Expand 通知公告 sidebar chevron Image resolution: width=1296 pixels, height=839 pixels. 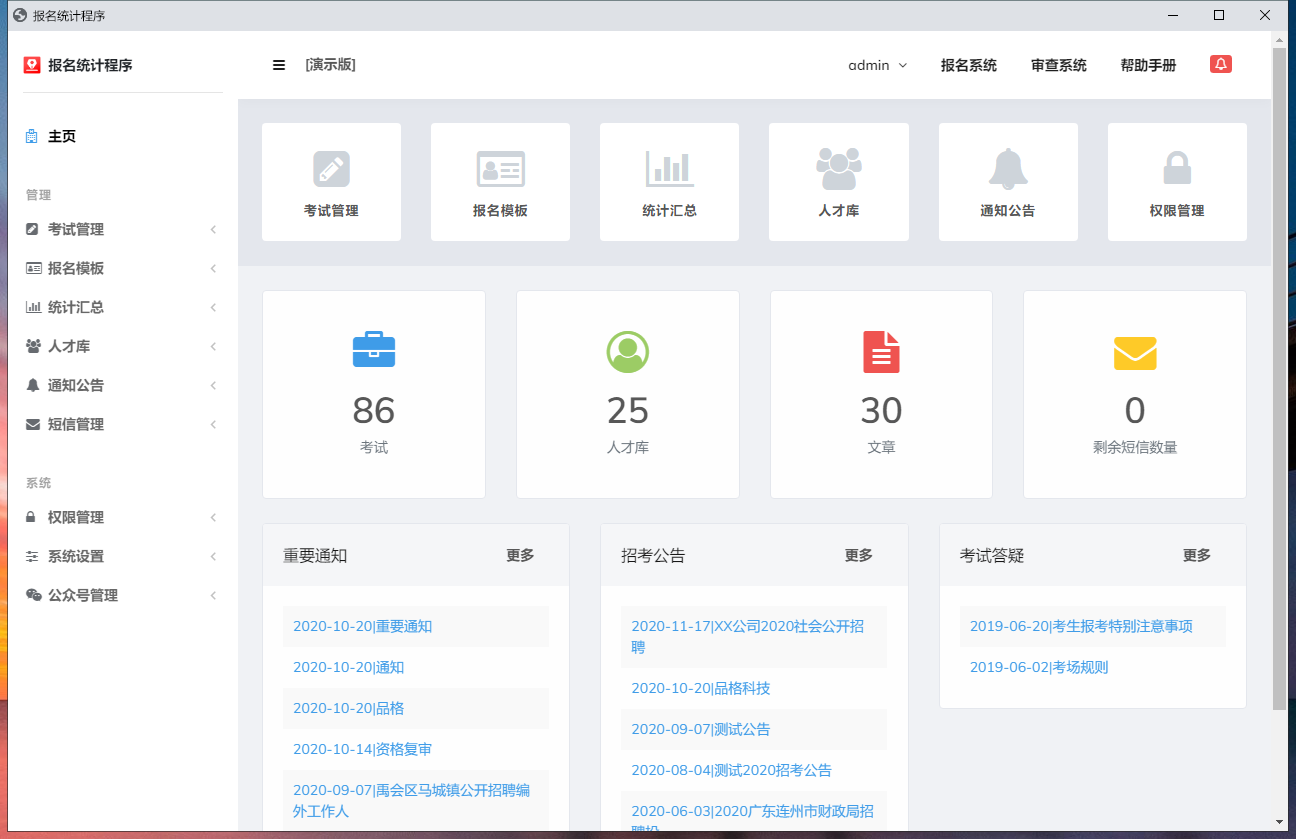[x=213, y=386]
